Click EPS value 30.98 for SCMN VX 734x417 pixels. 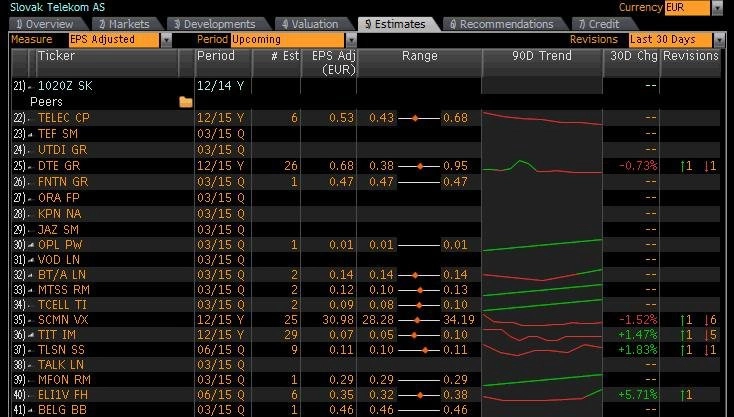coord(338,320)
